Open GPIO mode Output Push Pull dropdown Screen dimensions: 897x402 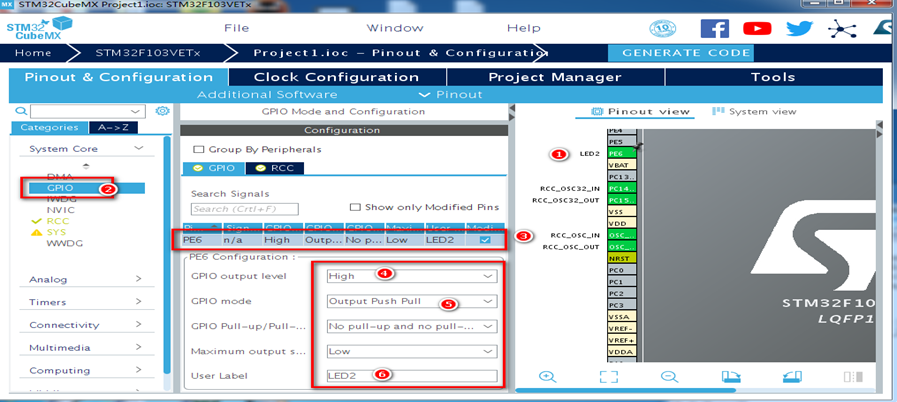[x=411, y=301]
